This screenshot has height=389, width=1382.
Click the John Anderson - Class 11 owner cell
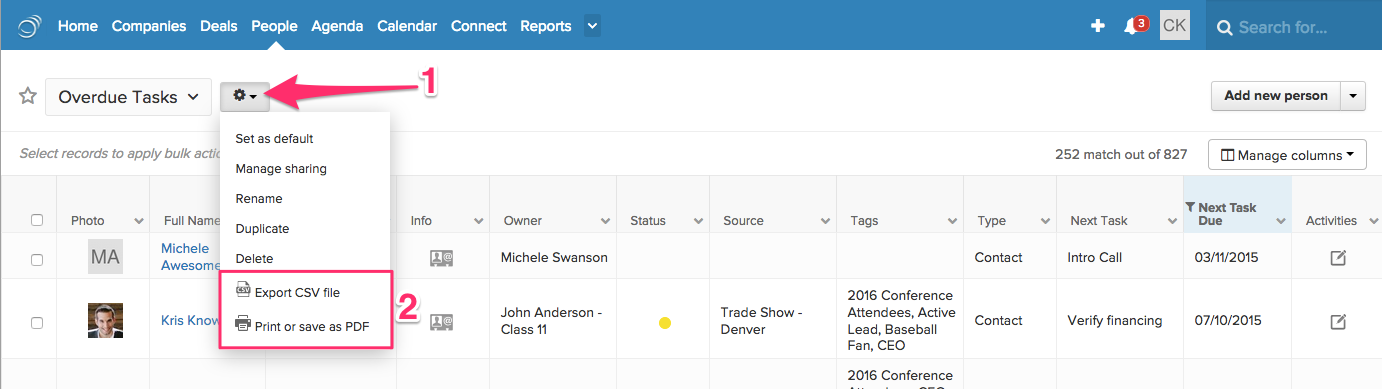coord(552,321)
